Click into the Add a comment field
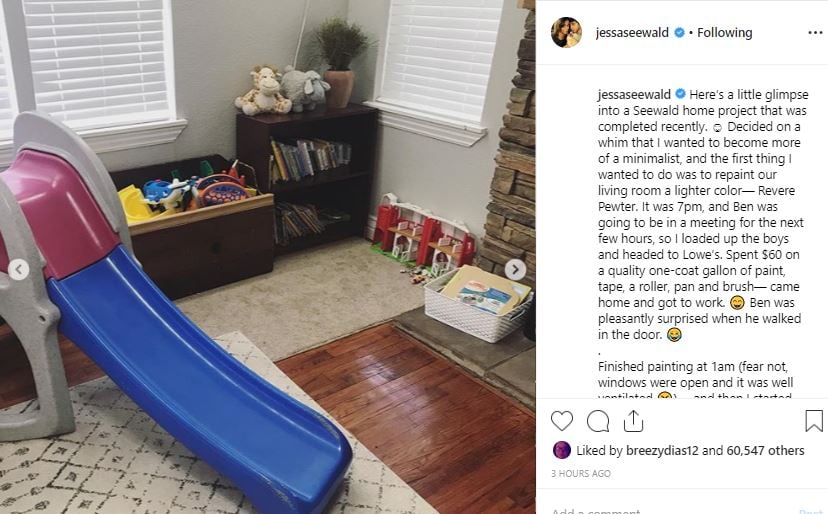 tap(671, 510)
